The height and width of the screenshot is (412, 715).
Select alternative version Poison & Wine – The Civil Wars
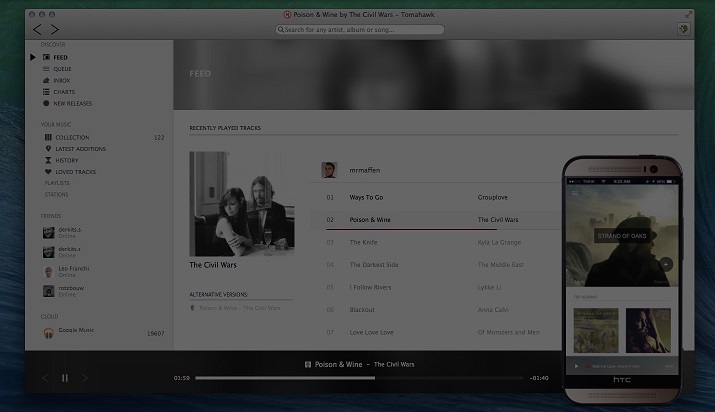point(239,308)
